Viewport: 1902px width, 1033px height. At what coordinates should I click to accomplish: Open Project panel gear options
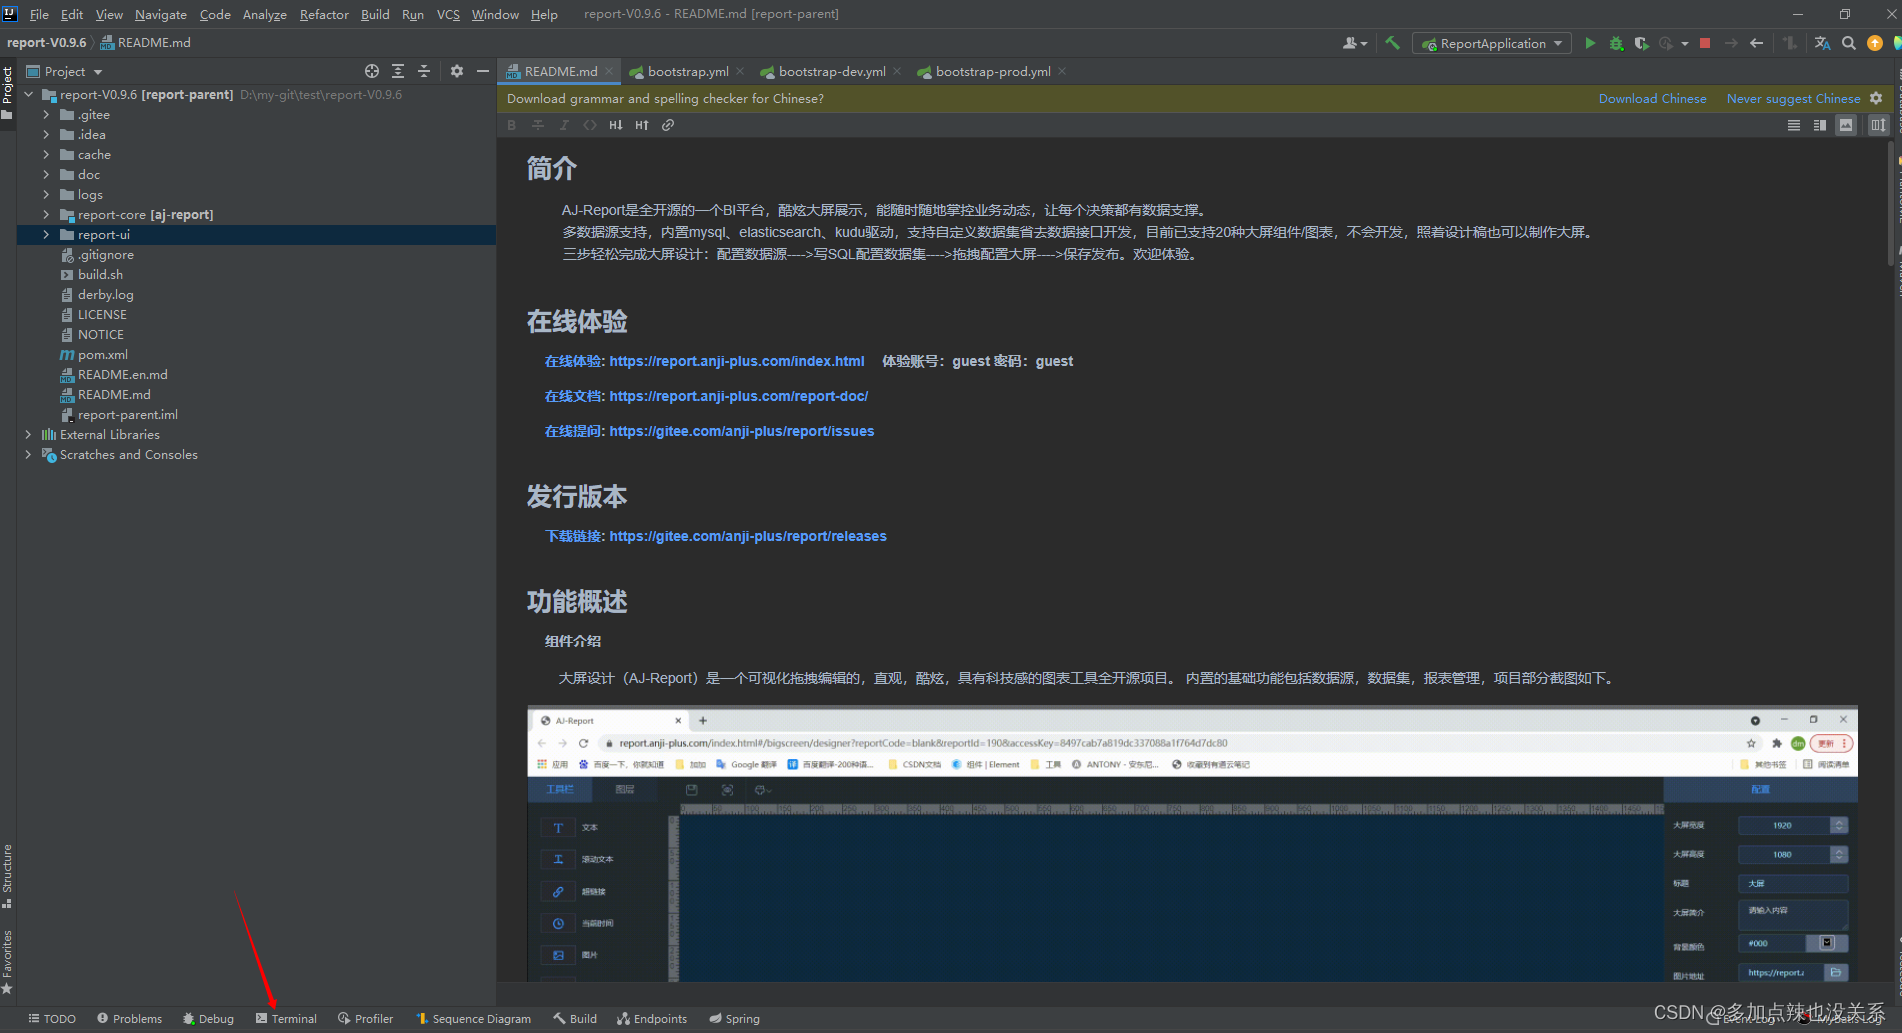(x=457, y=71)
